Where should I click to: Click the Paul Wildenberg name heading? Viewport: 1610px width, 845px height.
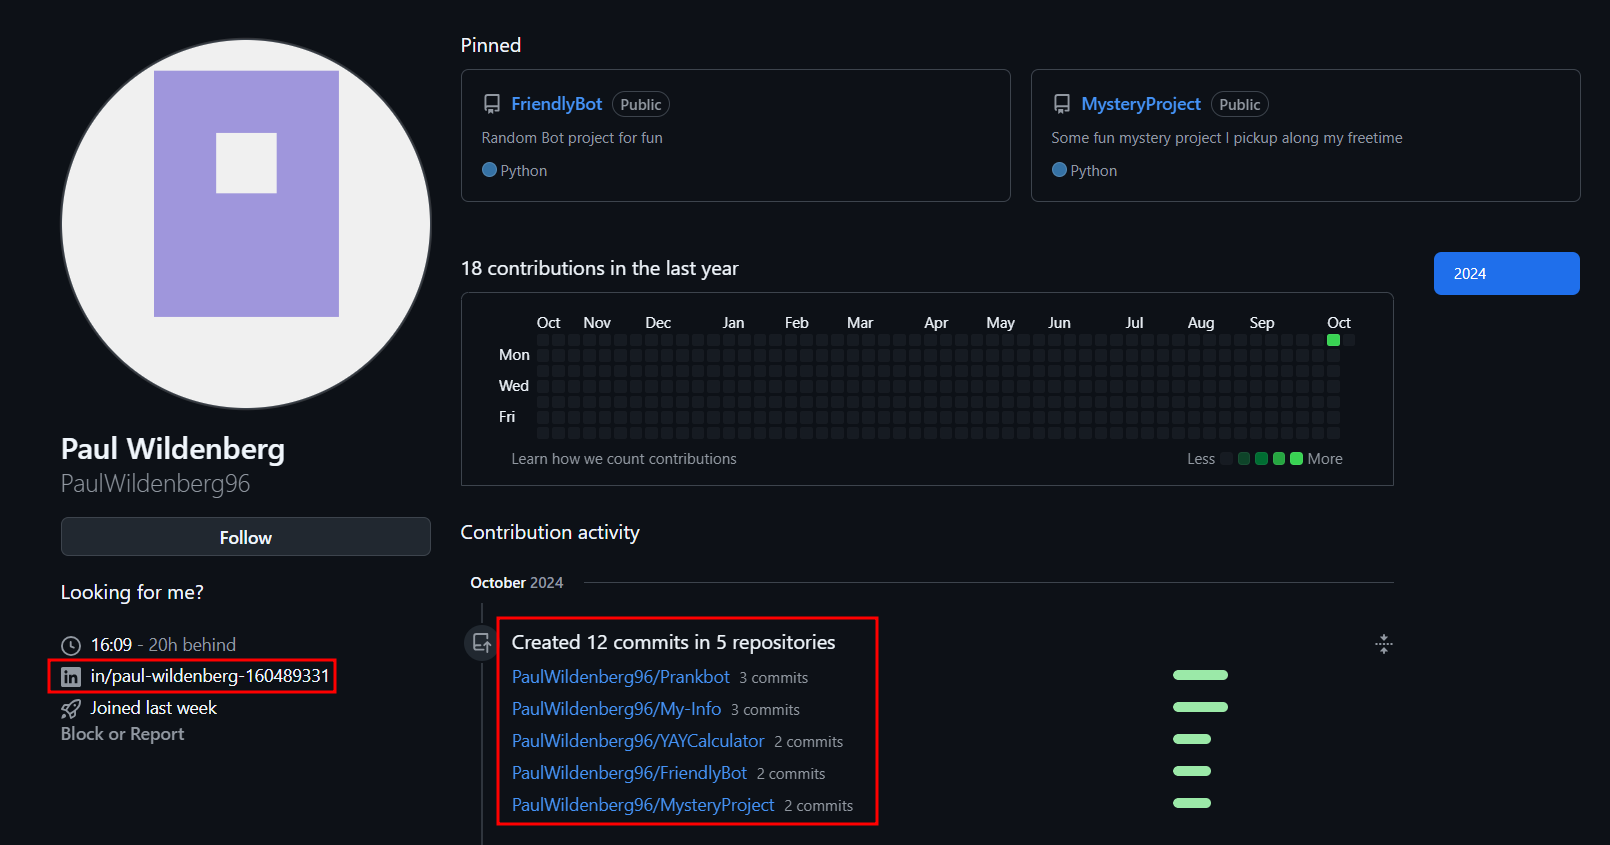coord(173,449)
